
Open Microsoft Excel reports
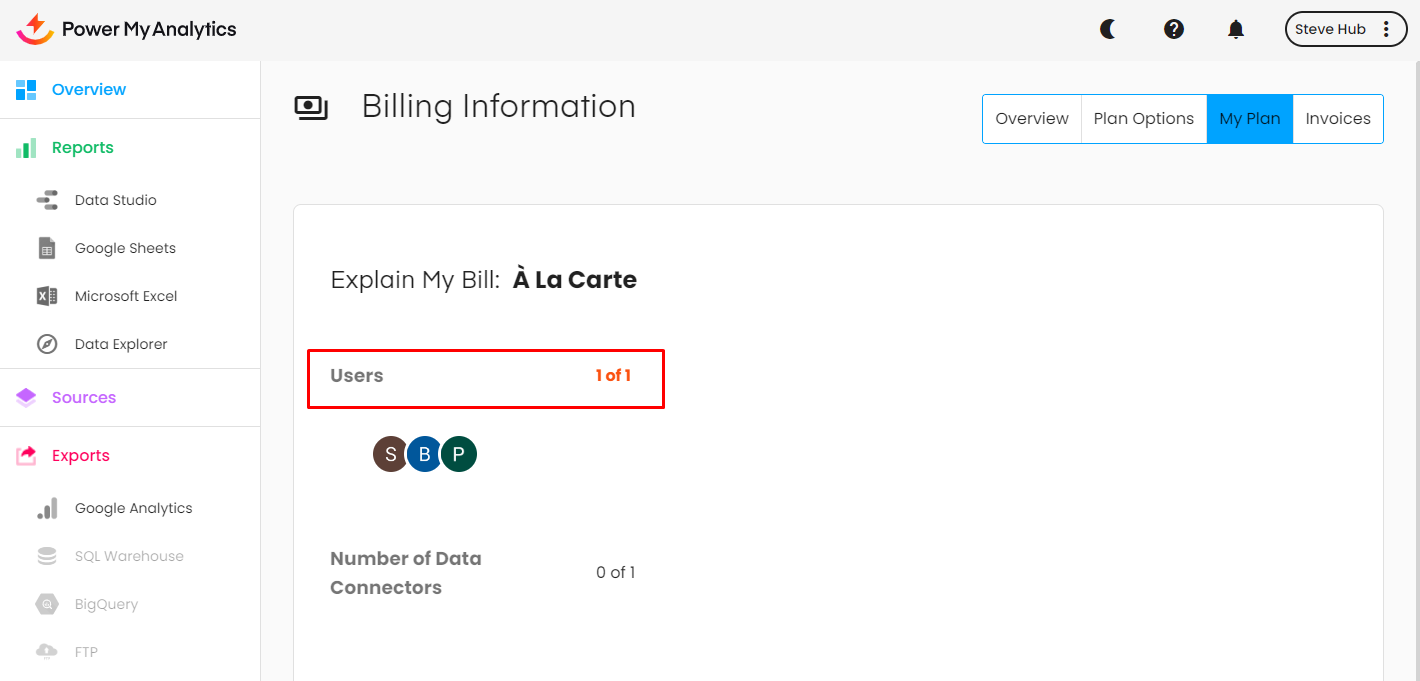[126, 296]
